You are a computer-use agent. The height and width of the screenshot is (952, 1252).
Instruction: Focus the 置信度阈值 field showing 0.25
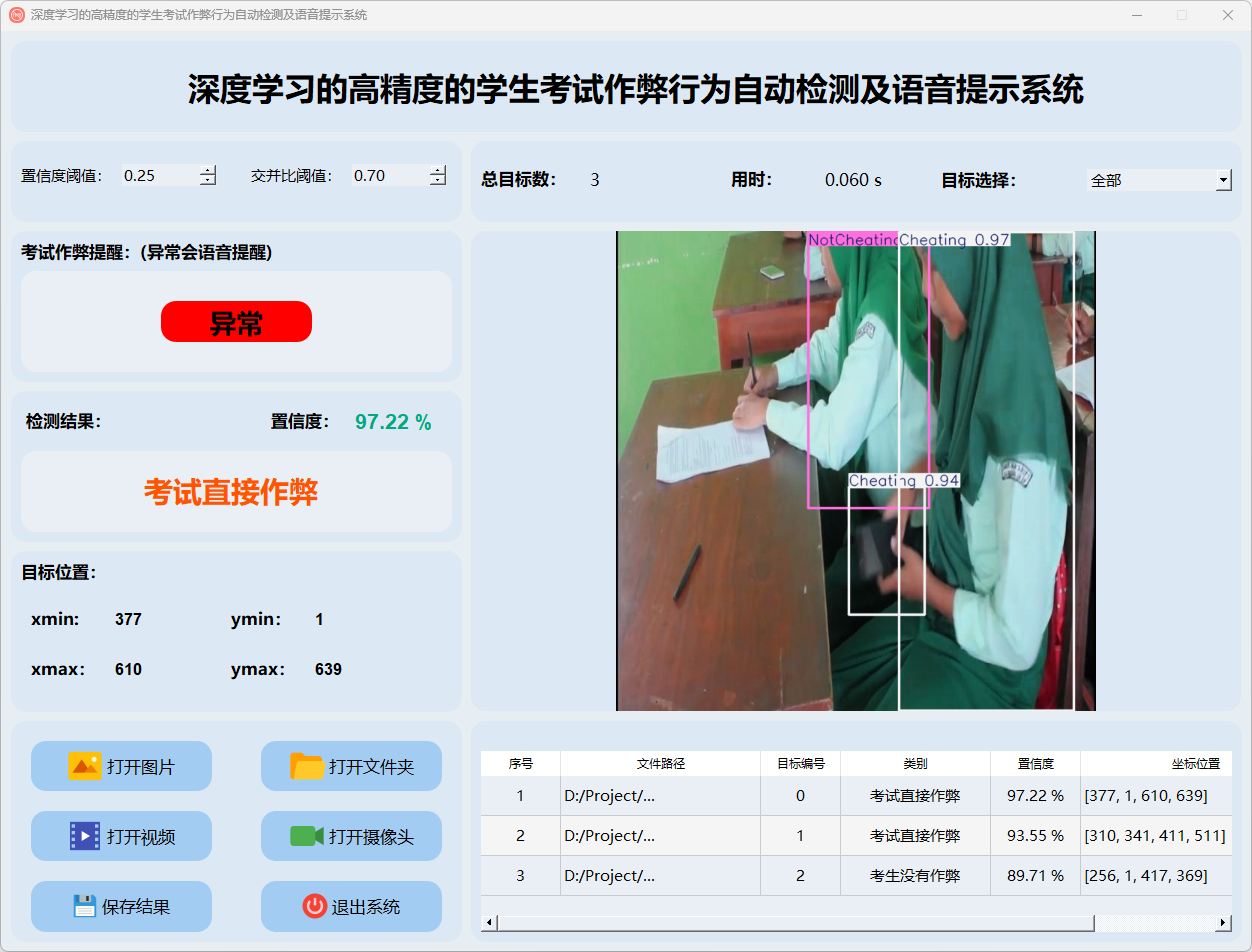pyautogui.click(x=160, y=175)
